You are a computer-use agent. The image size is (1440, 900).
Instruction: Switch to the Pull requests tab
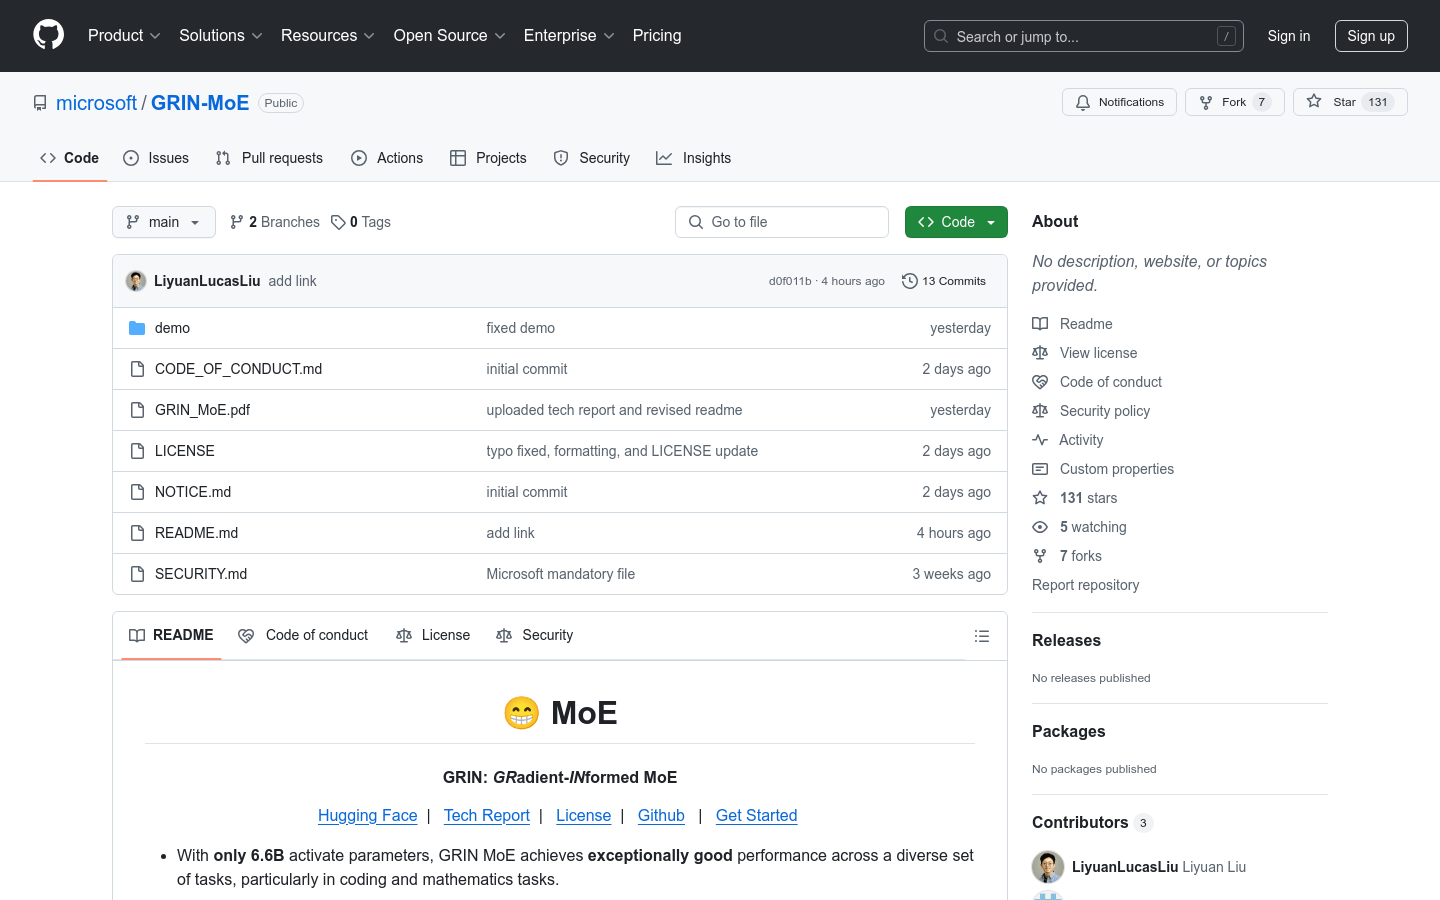[269, 158]
